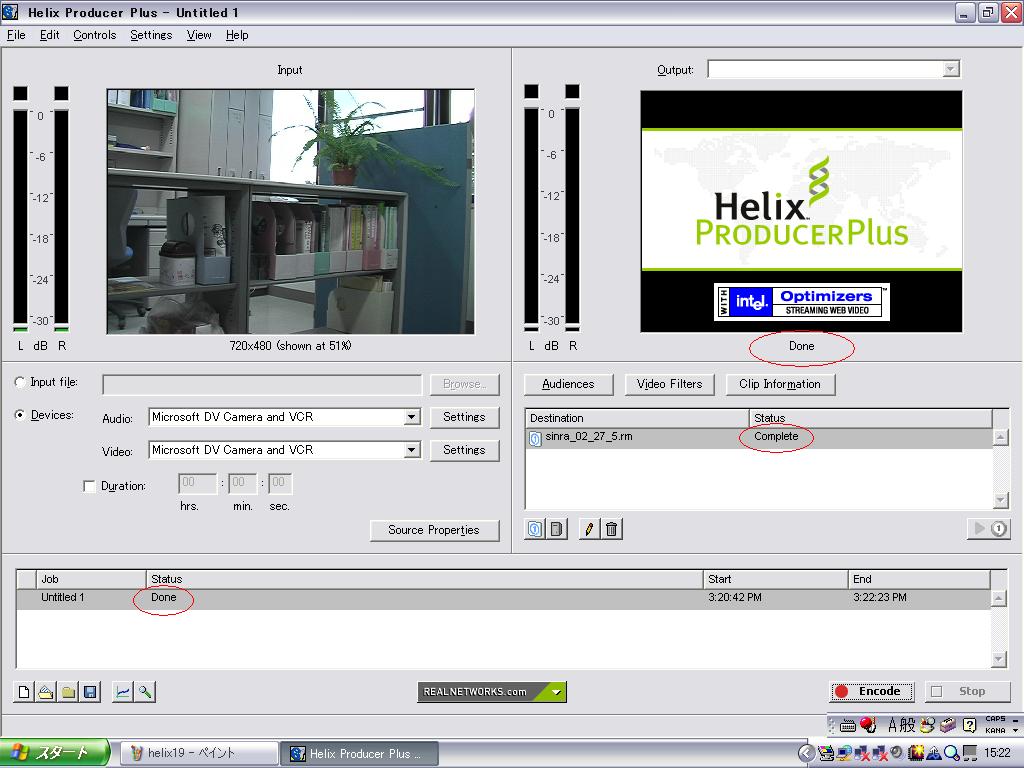
Task: Open the Controls menu
Action: pyautogui.click(x=95, y=35)
